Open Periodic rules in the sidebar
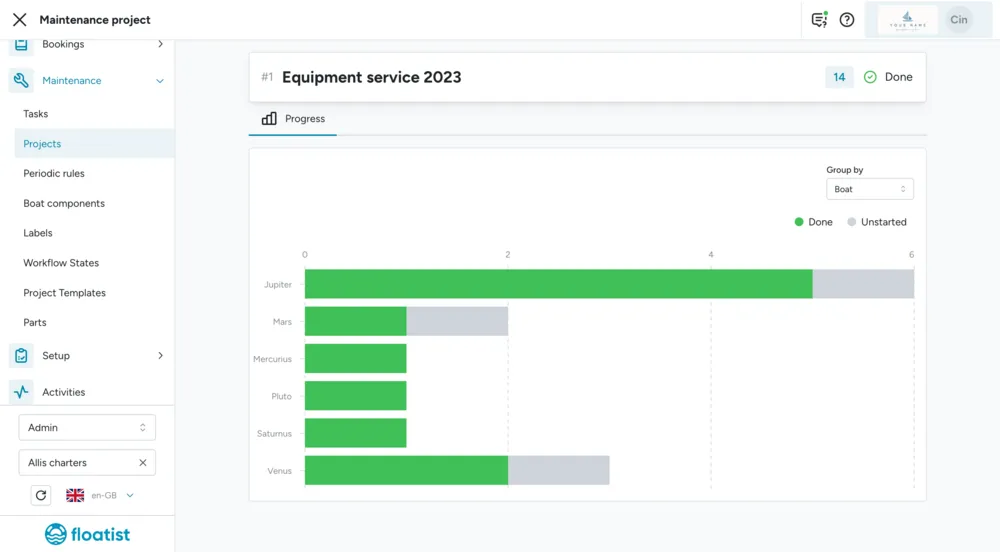 coord(54,173)
